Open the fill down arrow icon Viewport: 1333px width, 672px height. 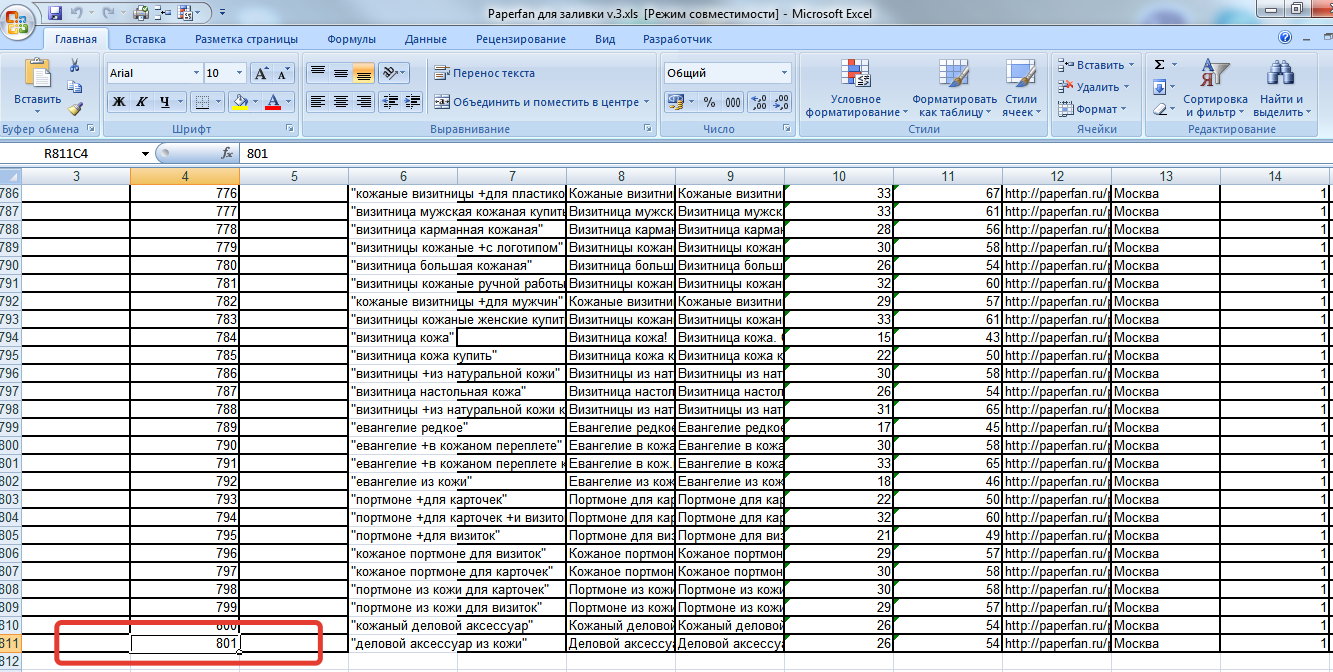tap(1159, 87)
